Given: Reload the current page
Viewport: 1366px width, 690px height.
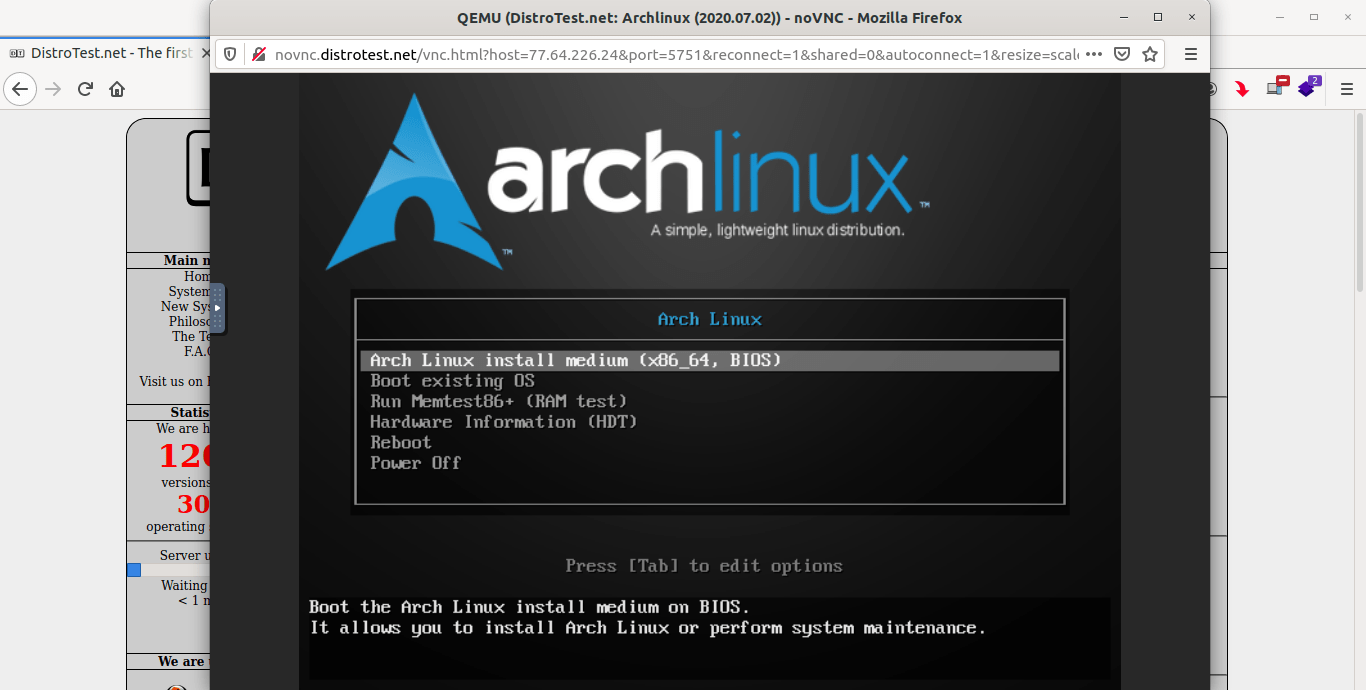Looking at the screenshot, I should pyautogui.click(x=85, y=88).
